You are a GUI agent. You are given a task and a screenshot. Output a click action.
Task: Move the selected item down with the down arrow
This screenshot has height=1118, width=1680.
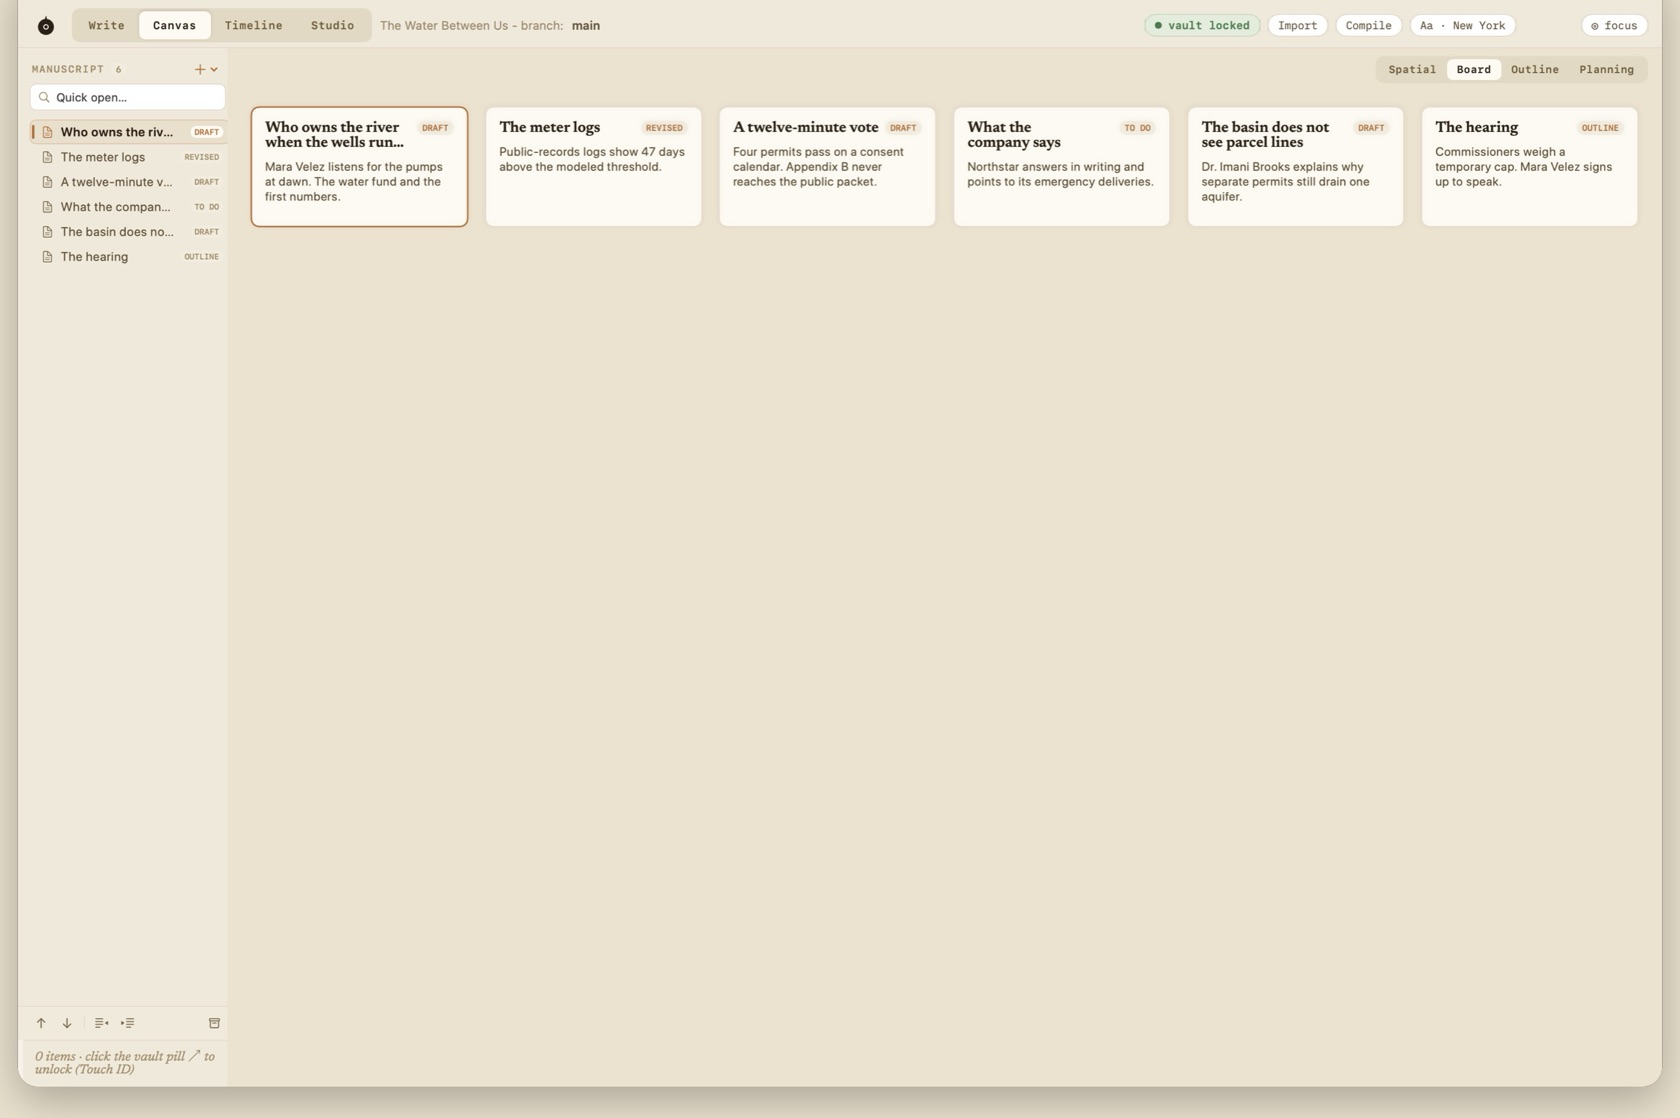coord(67,1023)
